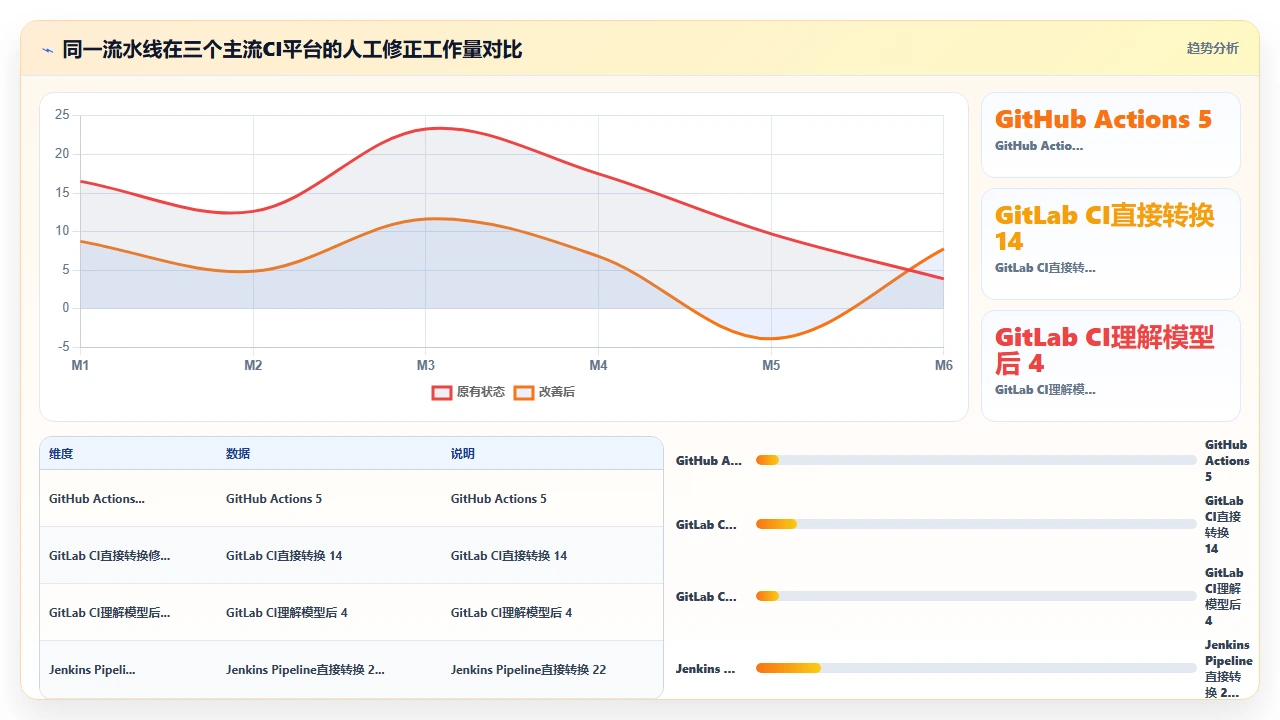Viewport: 1280px width, 720px height.
Task: Select the title 同一流水线在三个主流CI平台的人工修正工作量对比
Action: [x=292, y=49]
